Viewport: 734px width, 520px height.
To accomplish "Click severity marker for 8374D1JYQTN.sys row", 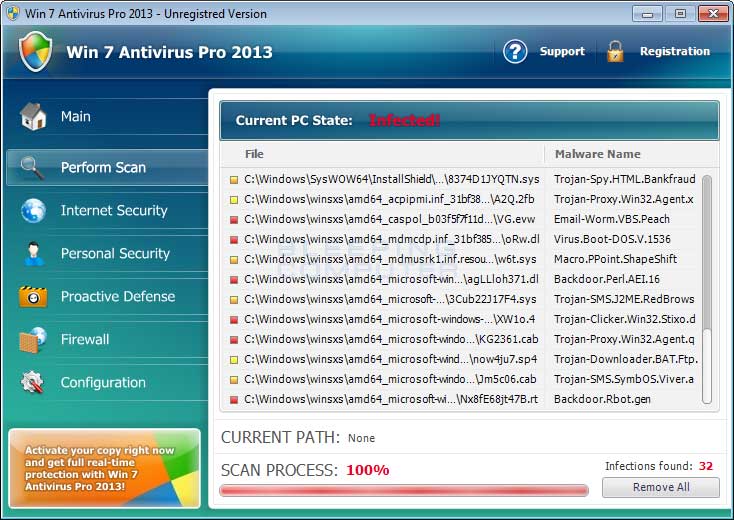I will (x=234, y=180).
